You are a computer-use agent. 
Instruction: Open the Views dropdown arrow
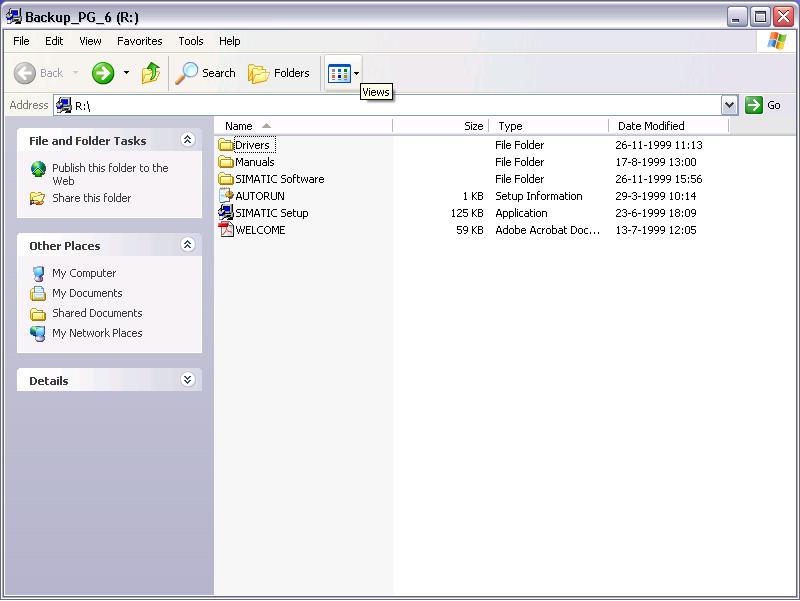point(357,73)
